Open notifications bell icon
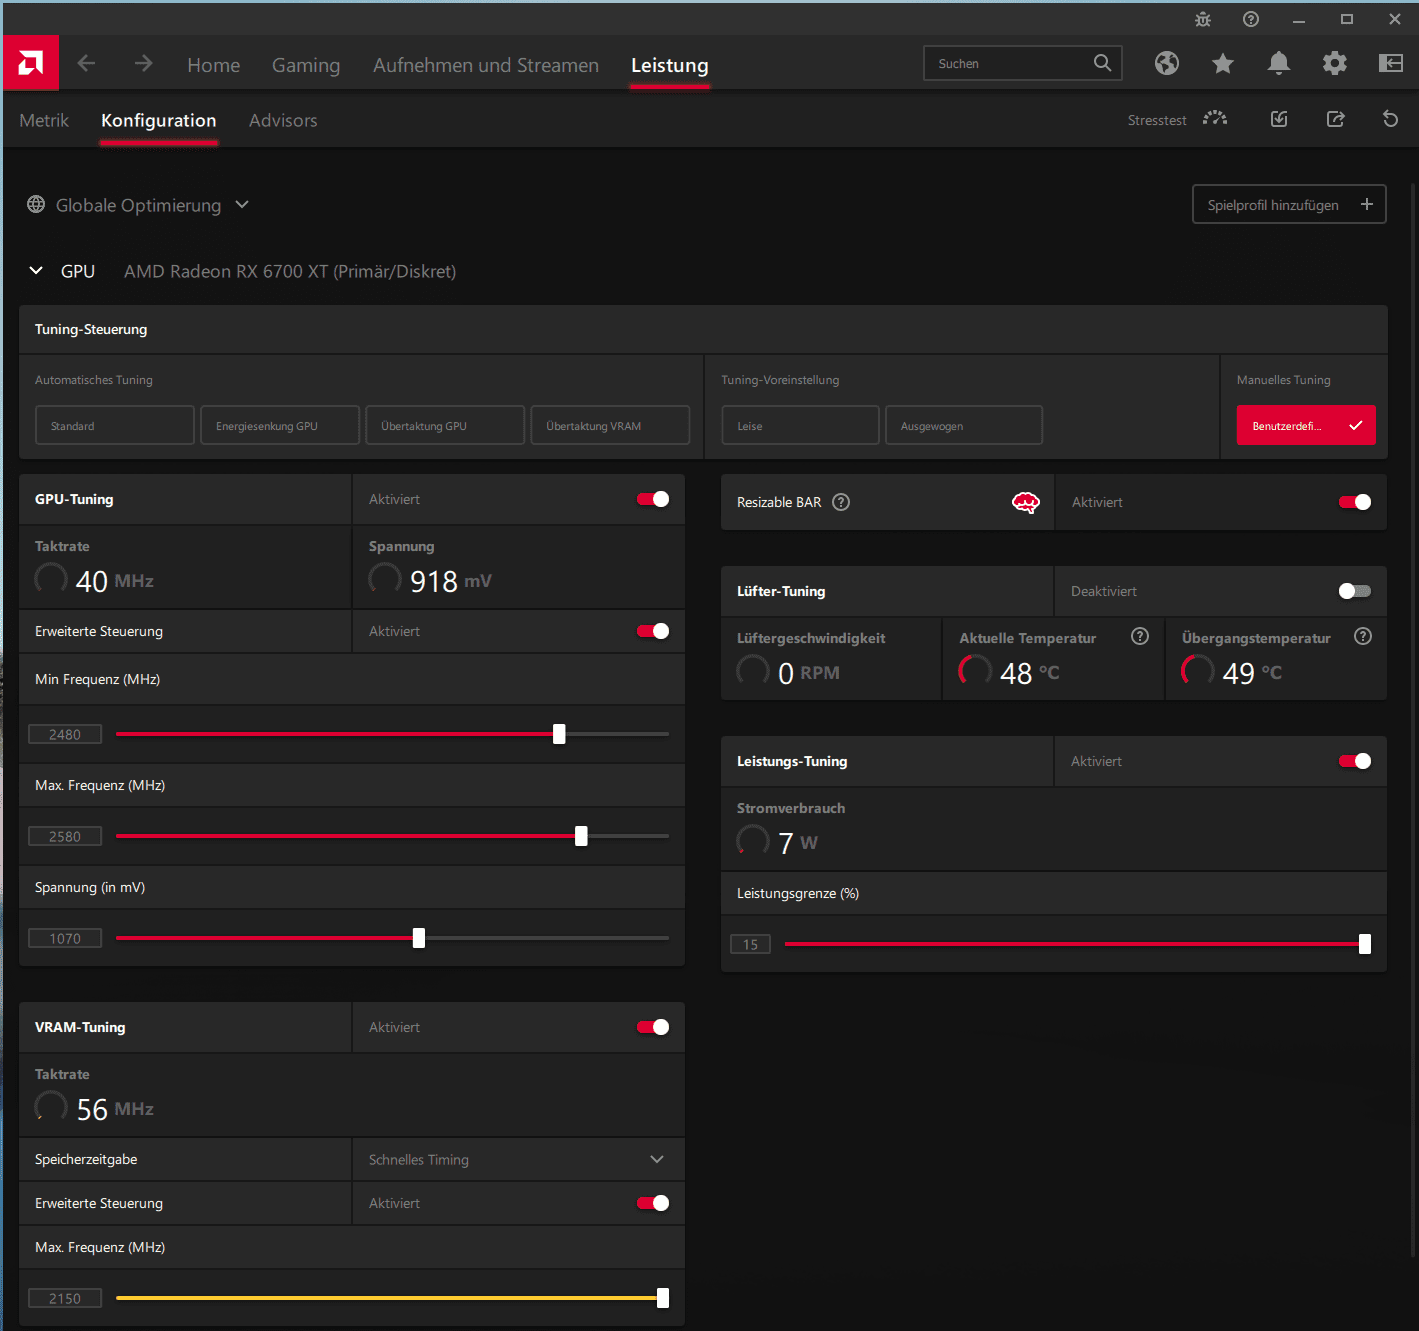The image size is (1419, 1331). pyautogui.click(x=1279, y=64)
